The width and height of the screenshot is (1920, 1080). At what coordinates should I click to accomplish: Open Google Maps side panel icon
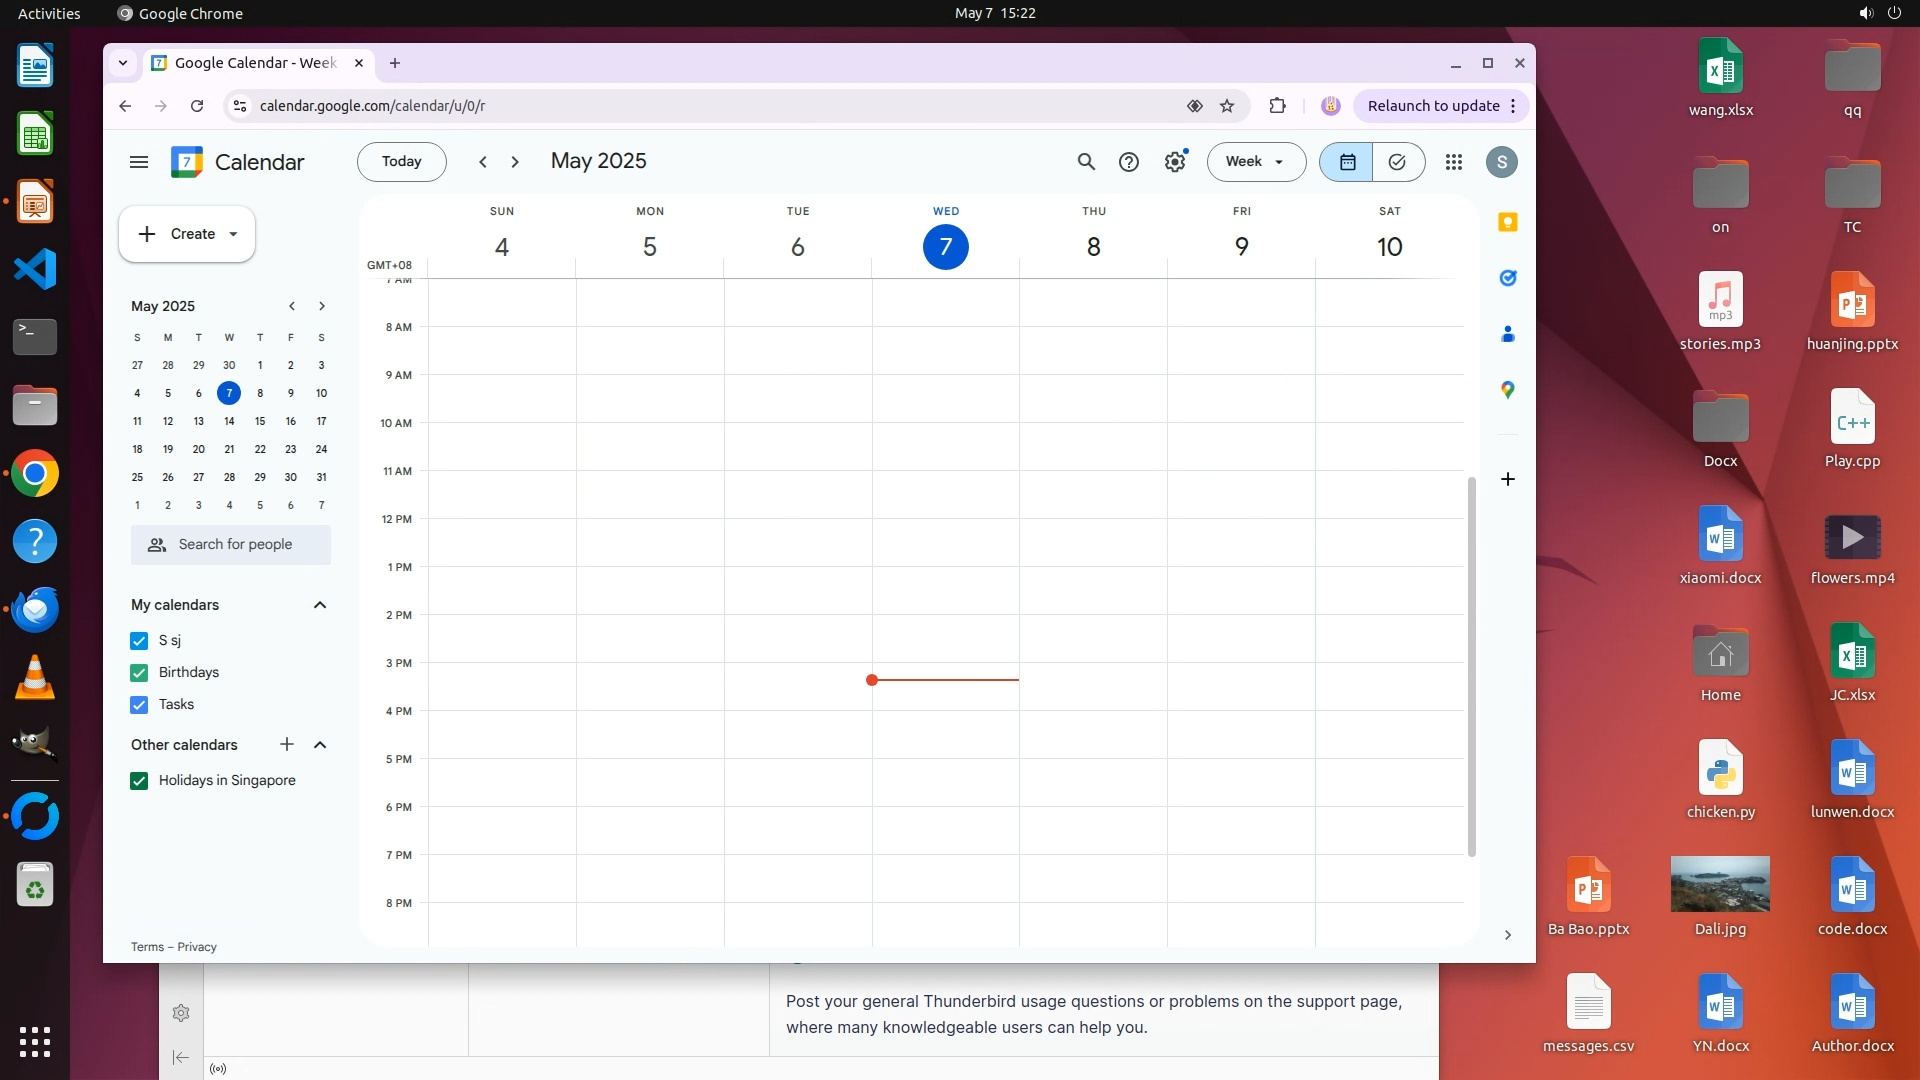pos(1508,390)
